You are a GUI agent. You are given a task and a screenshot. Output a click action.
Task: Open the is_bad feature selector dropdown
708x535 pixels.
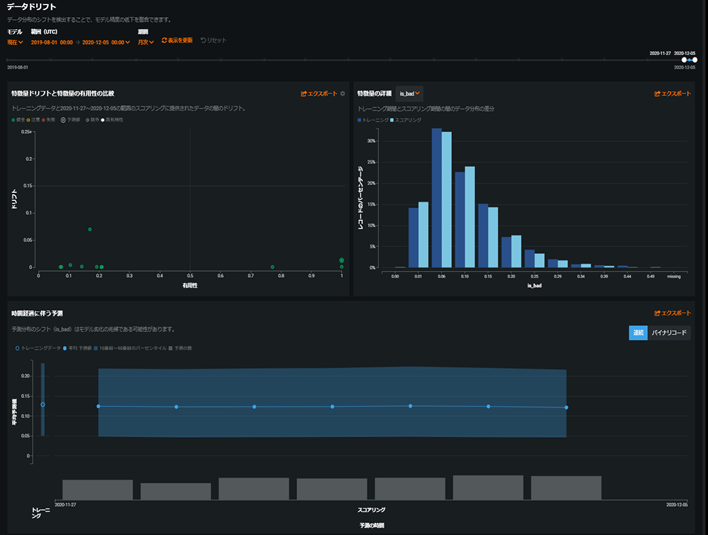(x=409, y=93)
